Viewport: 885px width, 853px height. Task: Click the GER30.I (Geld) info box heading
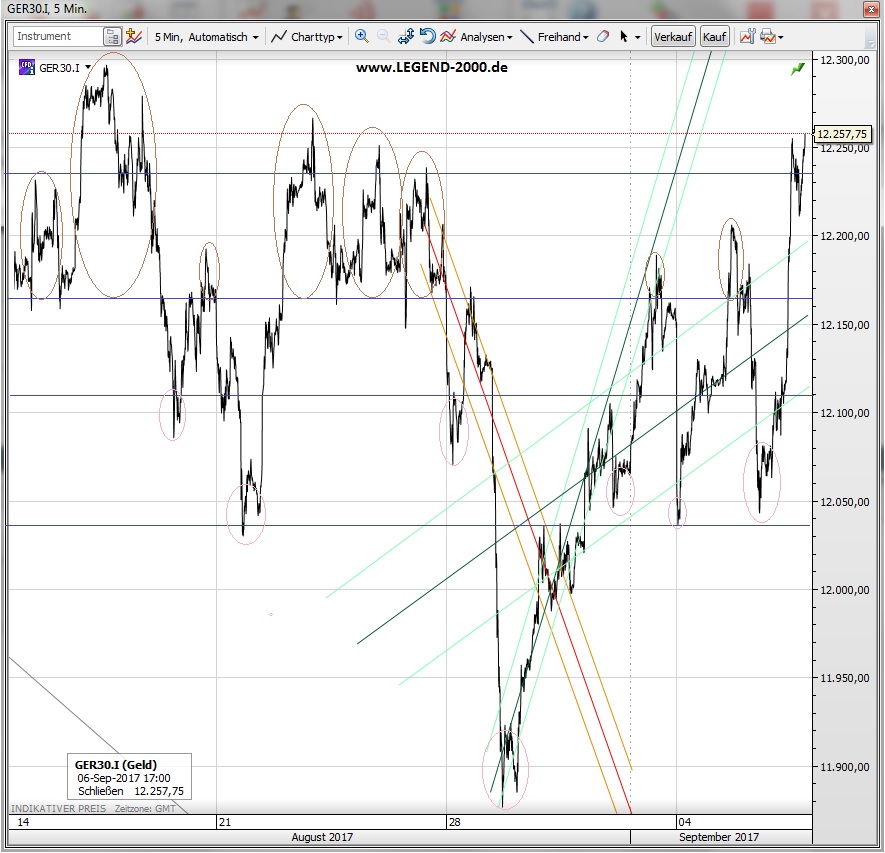(x=116, y=764)
